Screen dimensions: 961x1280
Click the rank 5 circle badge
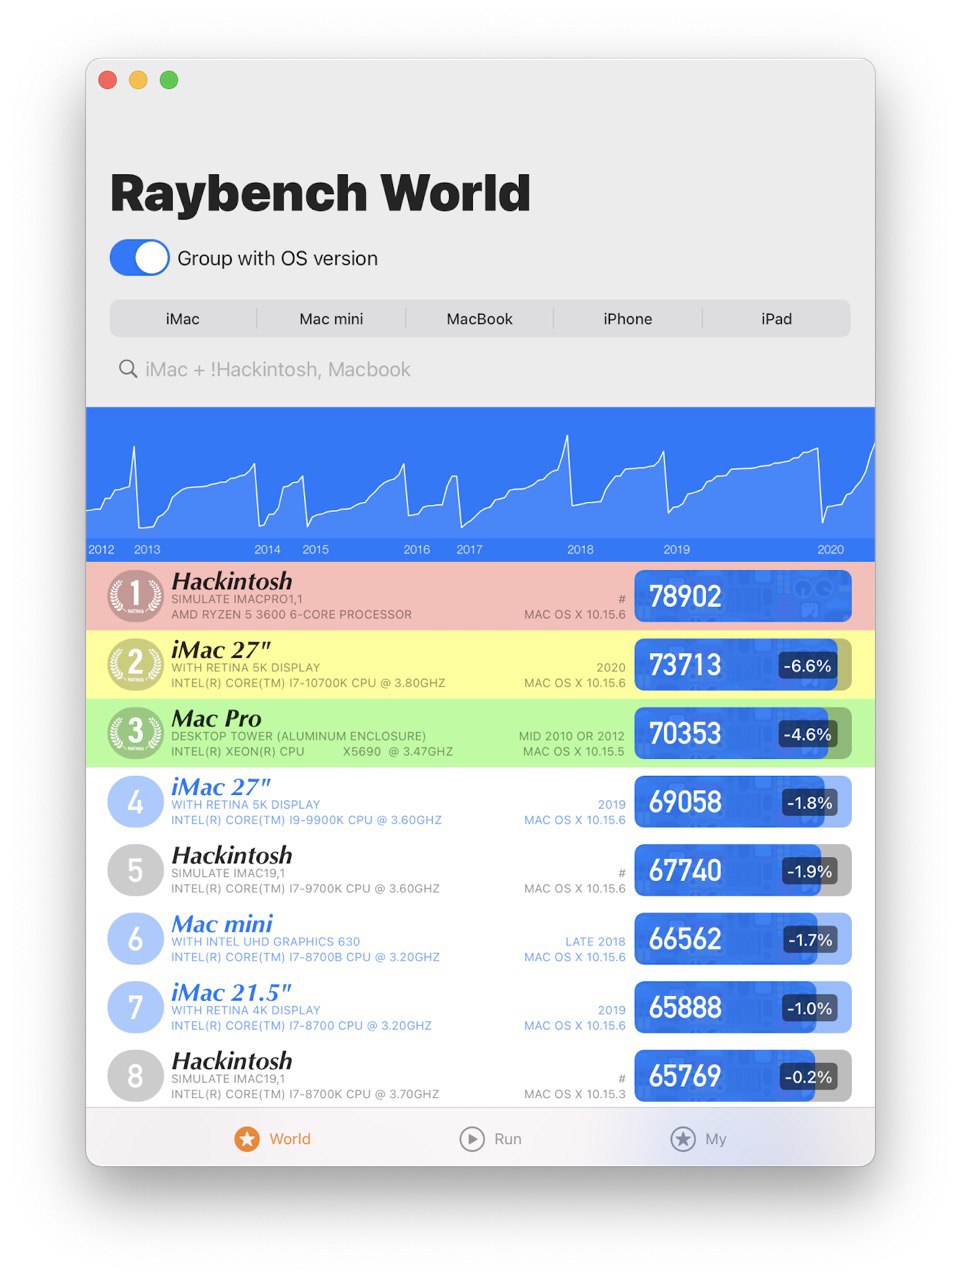coord(135,870)
